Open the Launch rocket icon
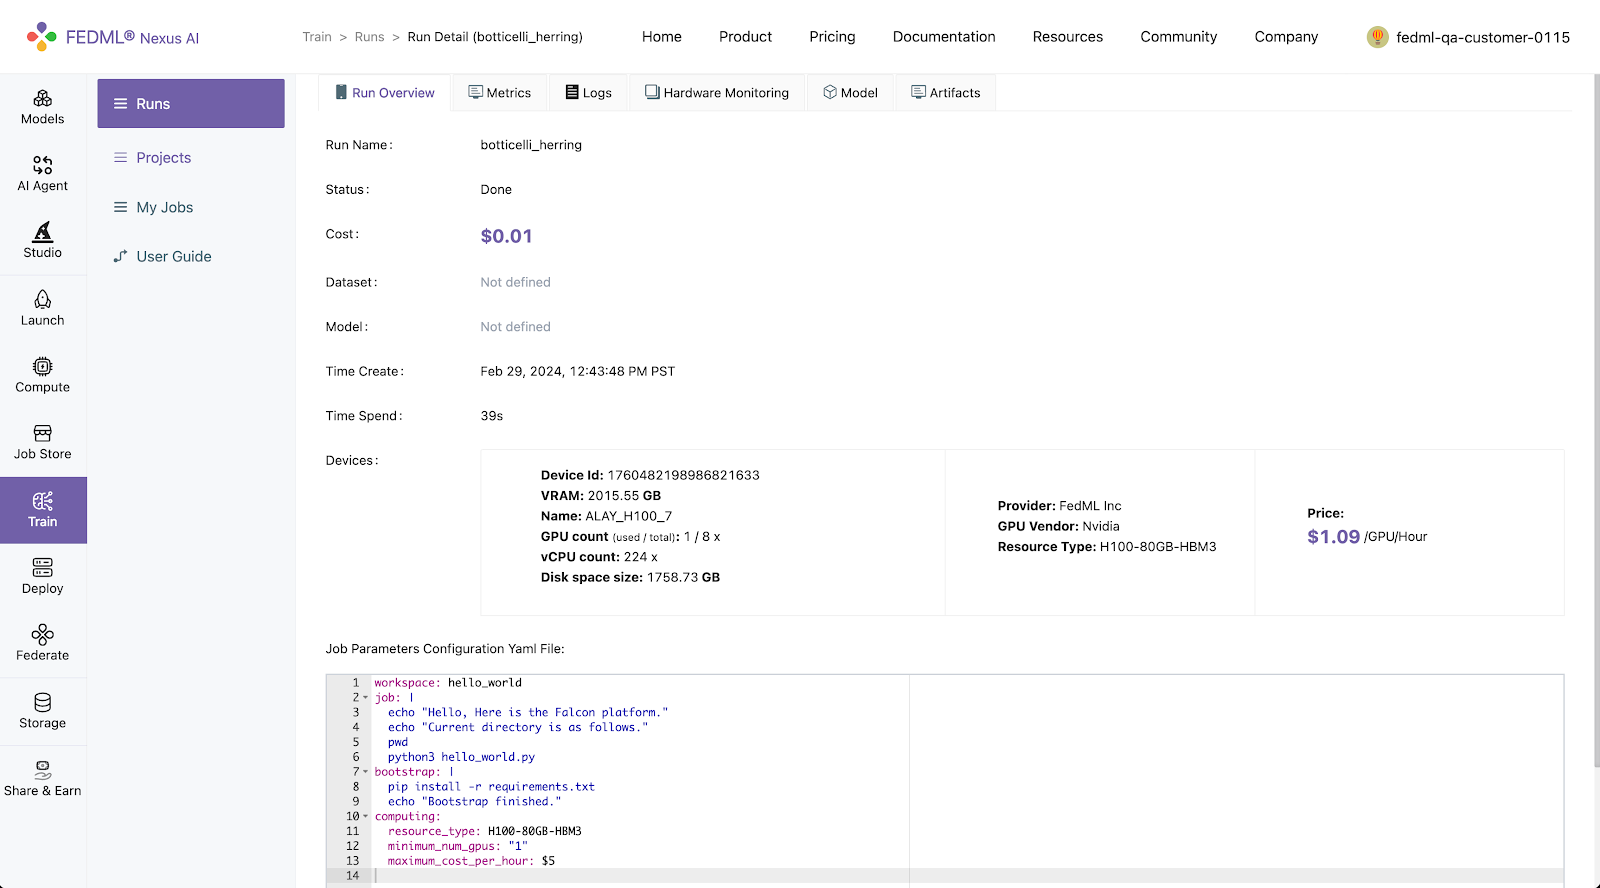Screen dimensions: 1600x888 (42, 299)
